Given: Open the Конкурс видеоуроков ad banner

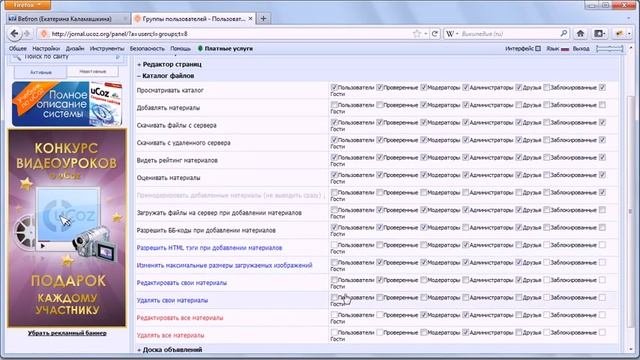Looking at the screenshot, I should coord(67,228).
